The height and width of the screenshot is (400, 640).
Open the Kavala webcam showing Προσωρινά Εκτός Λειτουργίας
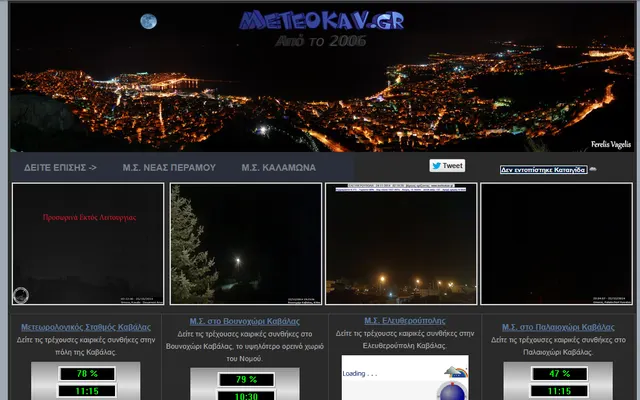(x=88, y=244)
